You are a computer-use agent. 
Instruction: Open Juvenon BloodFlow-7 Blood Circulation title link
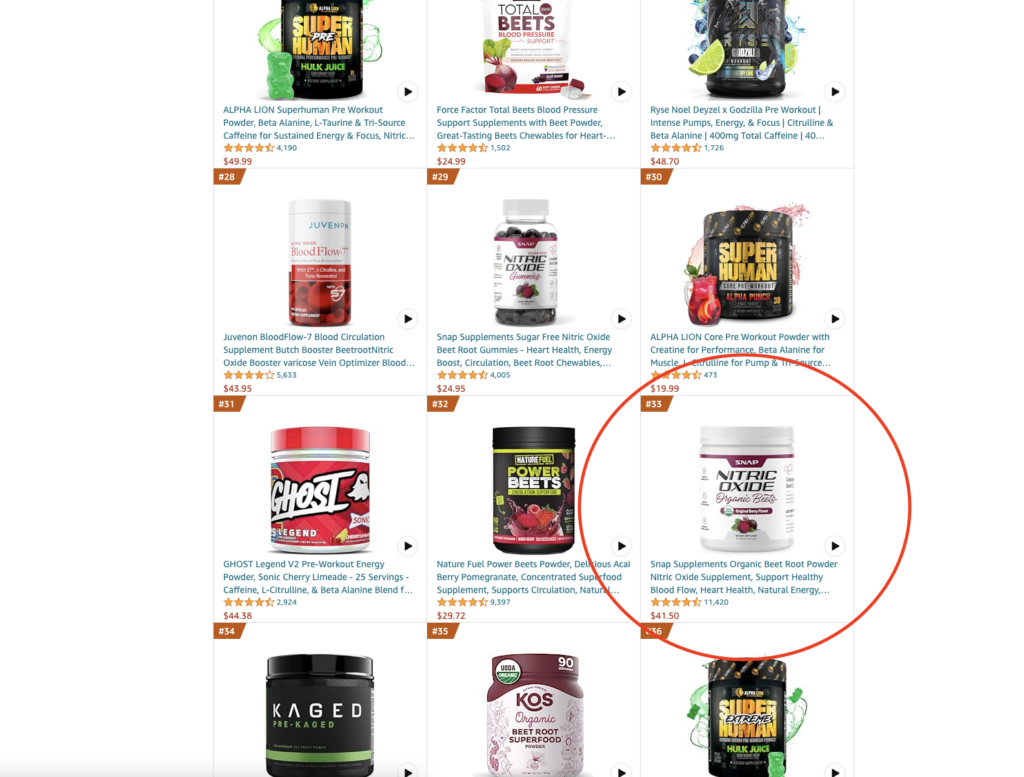click(x=319, y=350)
